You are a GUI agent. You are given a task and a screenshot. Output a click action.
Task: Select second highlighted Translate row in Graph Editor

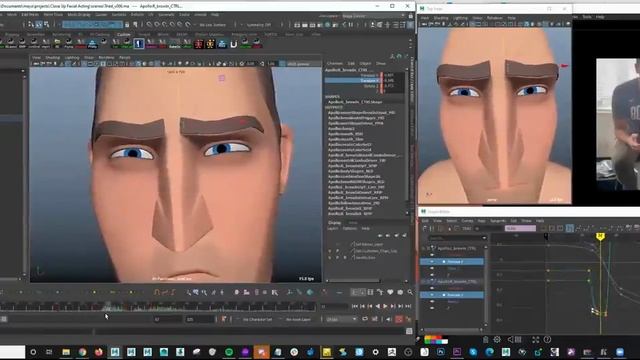tap(452, 295)
